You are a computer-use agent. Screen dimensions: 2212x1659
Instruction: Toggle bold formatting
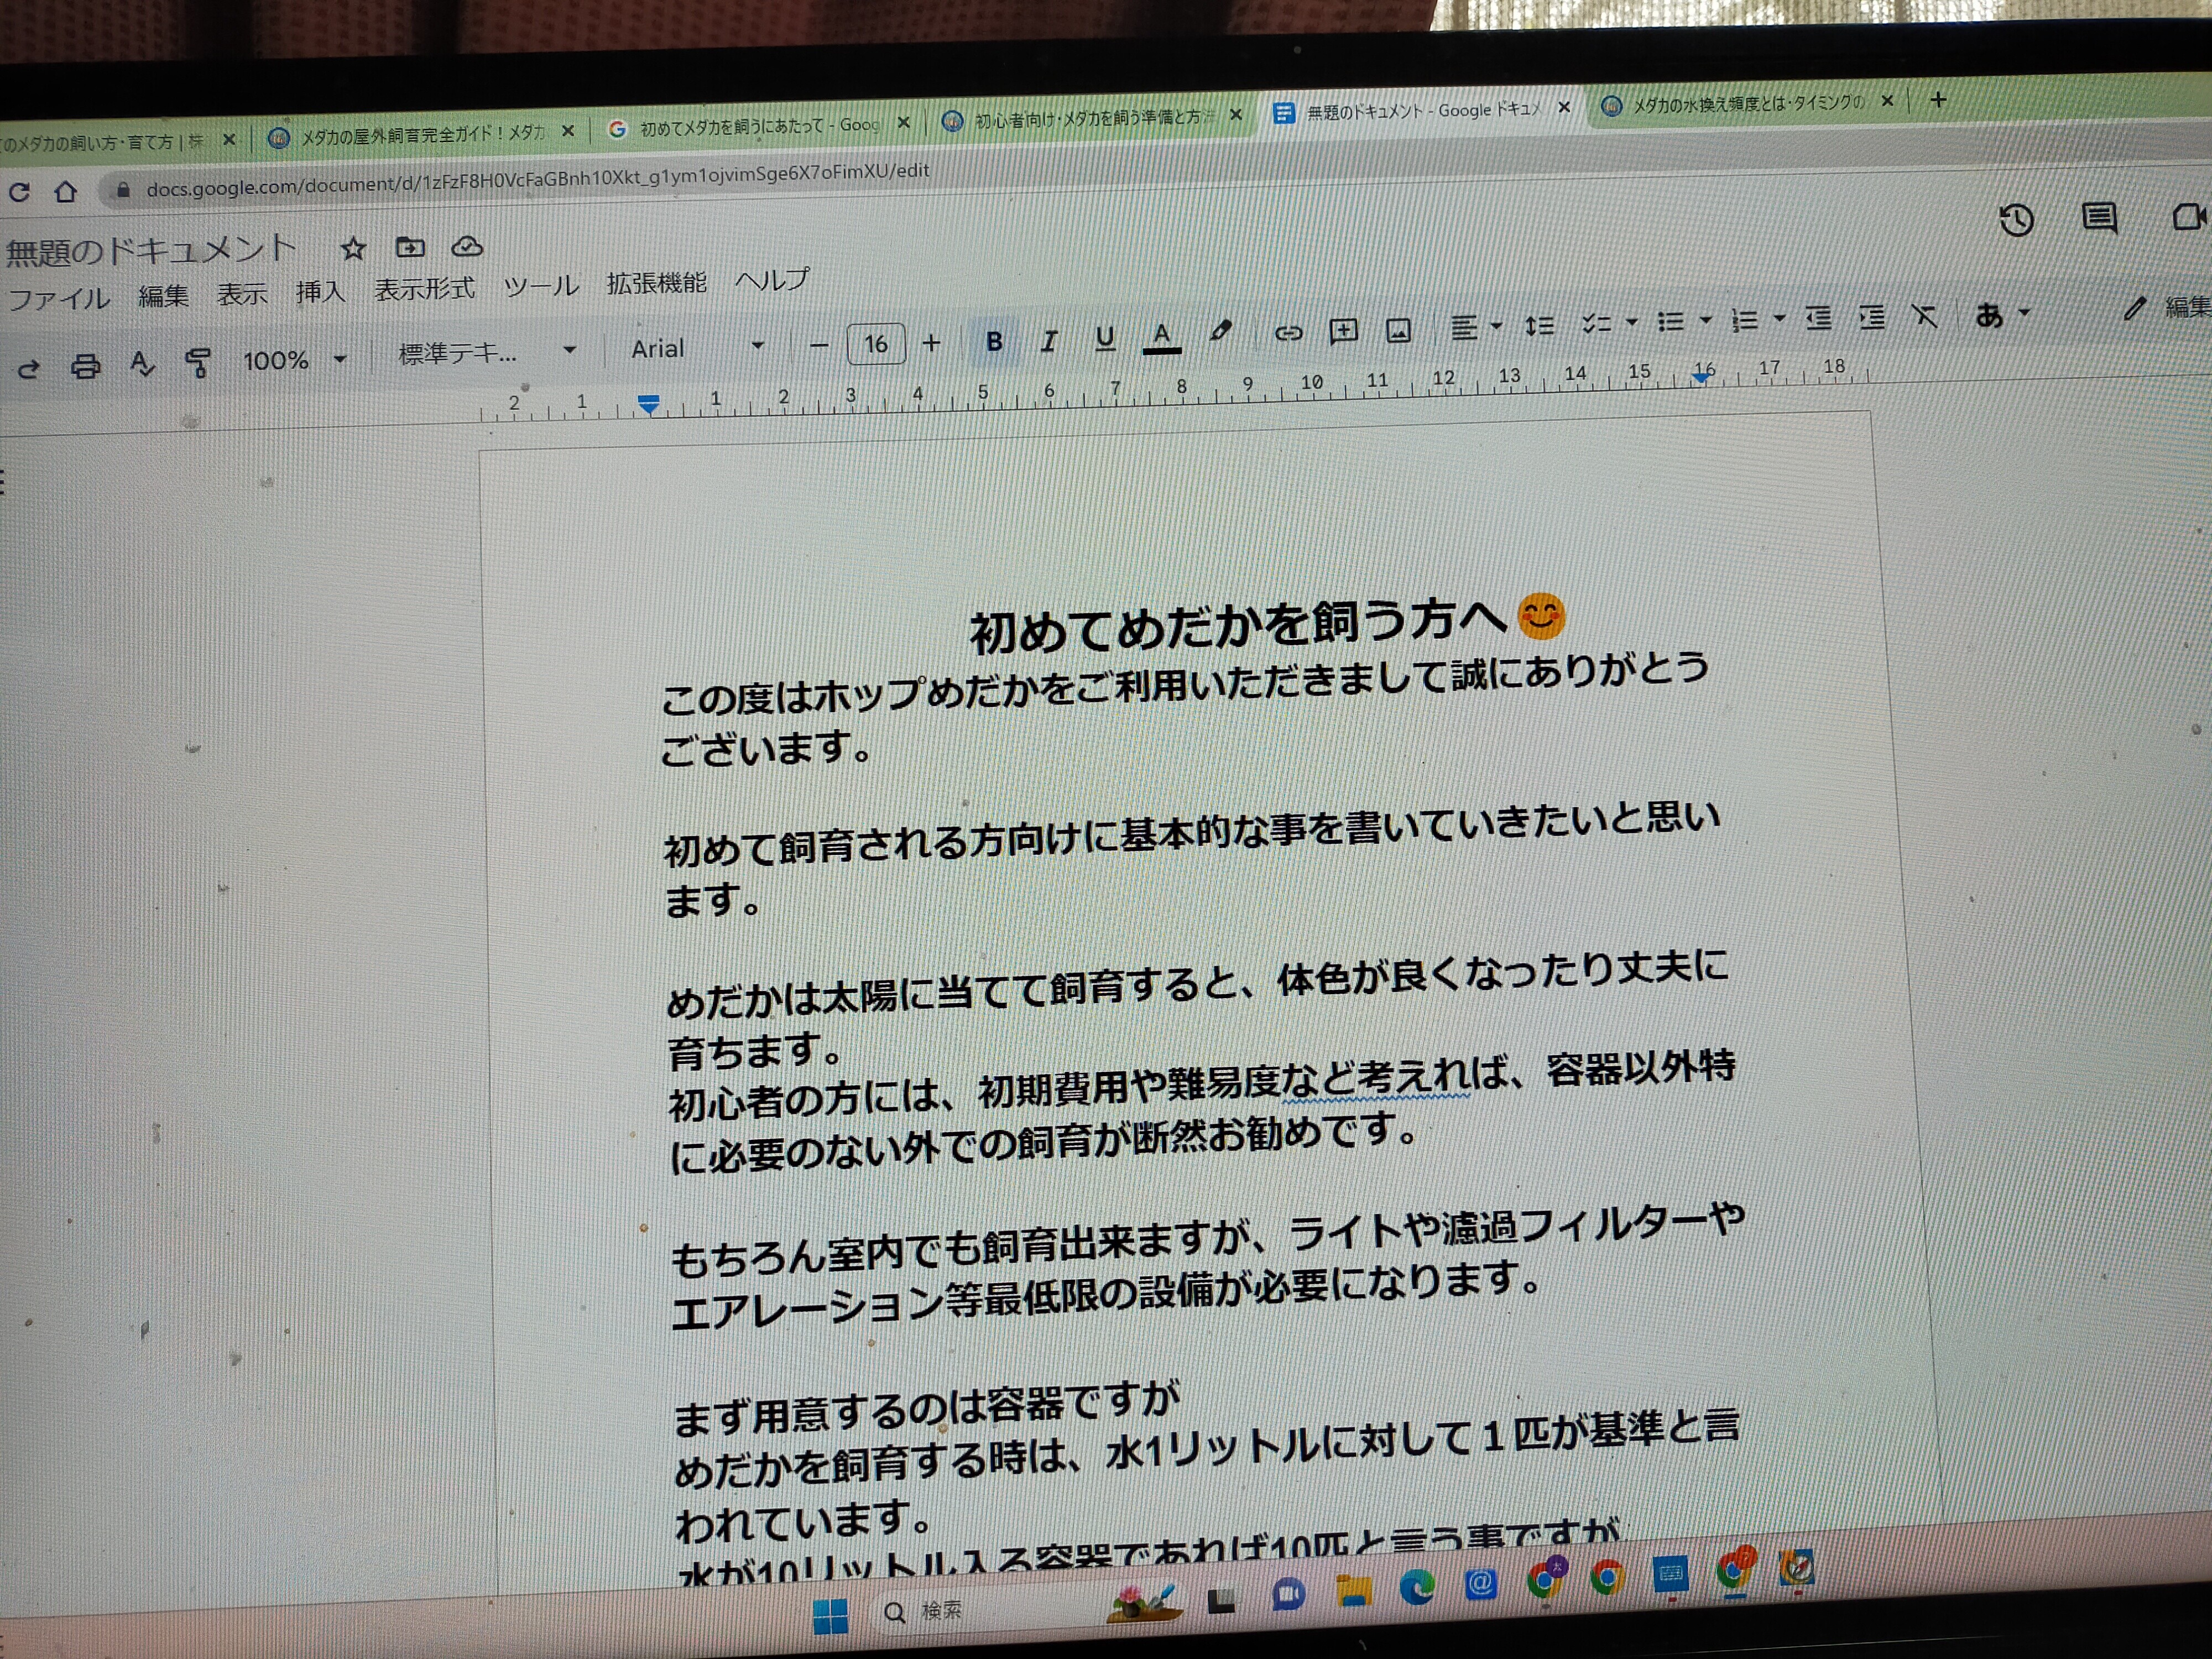click(x=994, y=341)
